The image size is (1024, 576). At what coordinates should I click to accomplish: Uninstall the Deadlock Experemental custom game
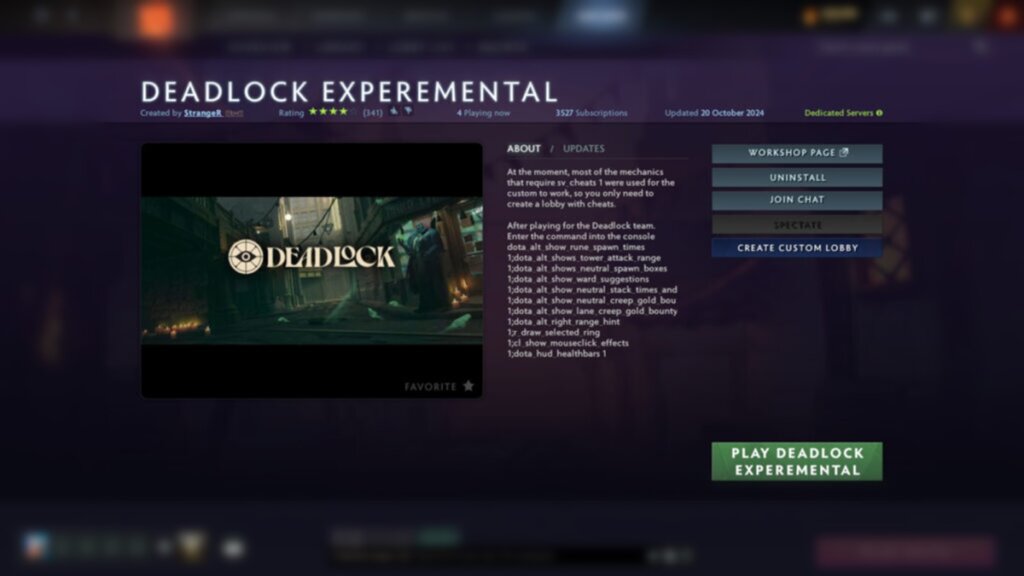point(796,176)
